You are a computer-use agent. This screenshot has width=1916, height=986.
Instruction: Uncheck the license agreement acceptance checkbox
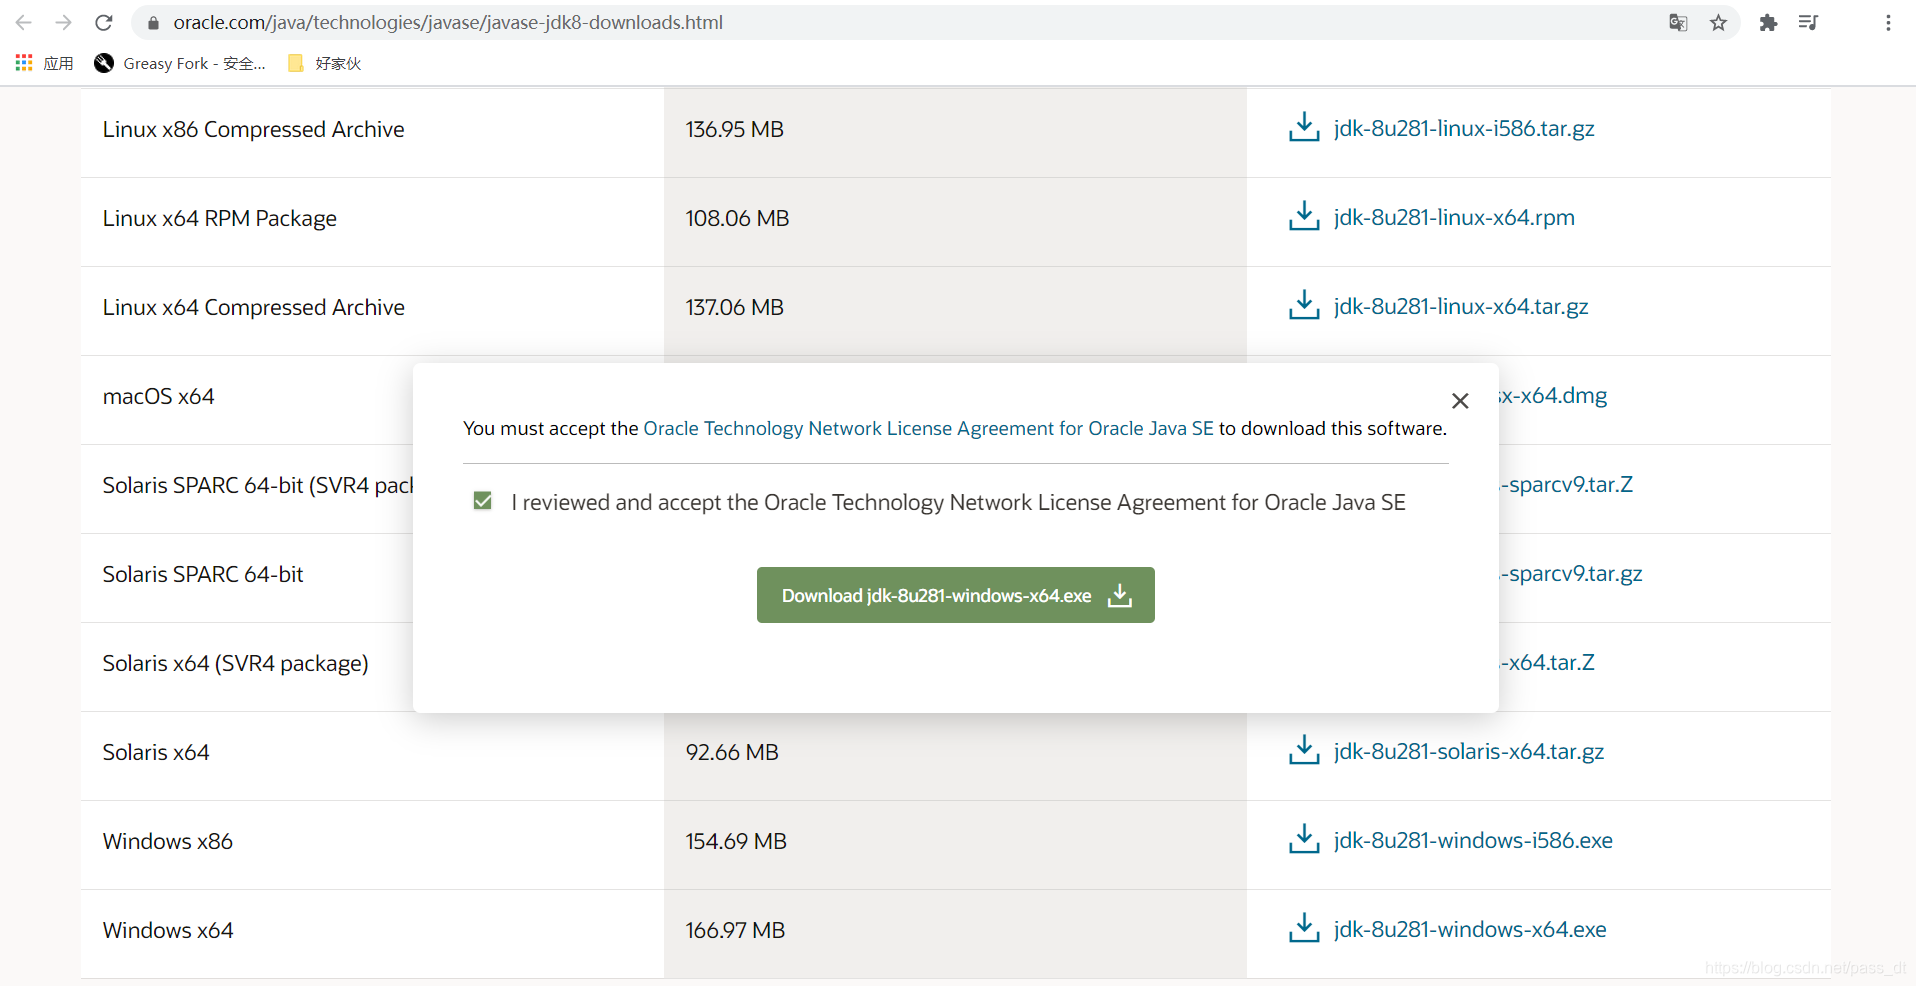tap(483, 501)
